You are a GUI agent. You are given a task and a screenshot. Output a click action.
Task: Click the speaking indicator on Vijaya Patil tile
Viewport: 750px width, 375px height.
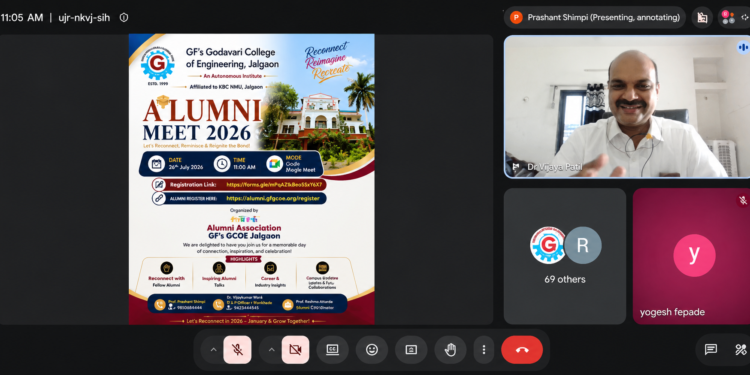(743, 47)
